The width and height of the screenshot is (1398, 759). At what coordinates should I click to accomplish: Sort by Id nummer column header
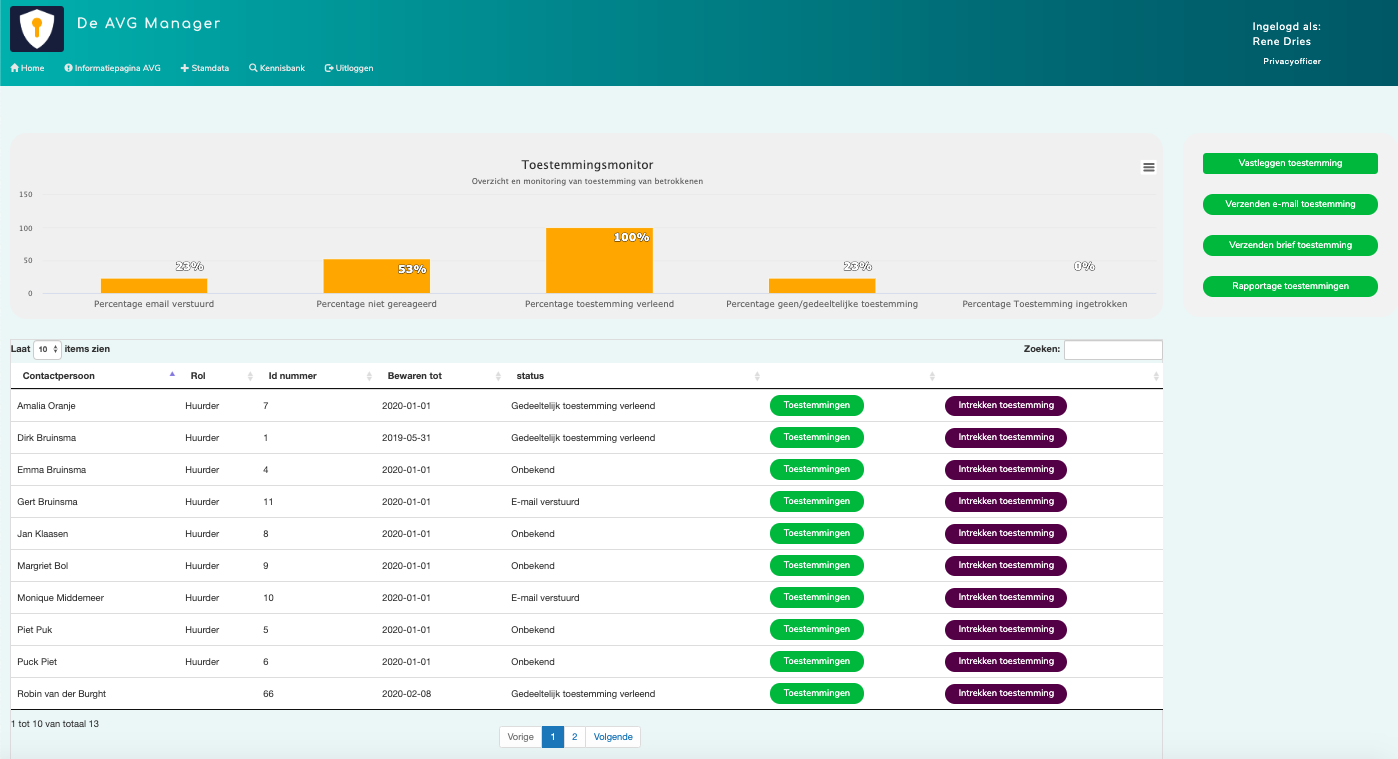click(x=316, y=376)
